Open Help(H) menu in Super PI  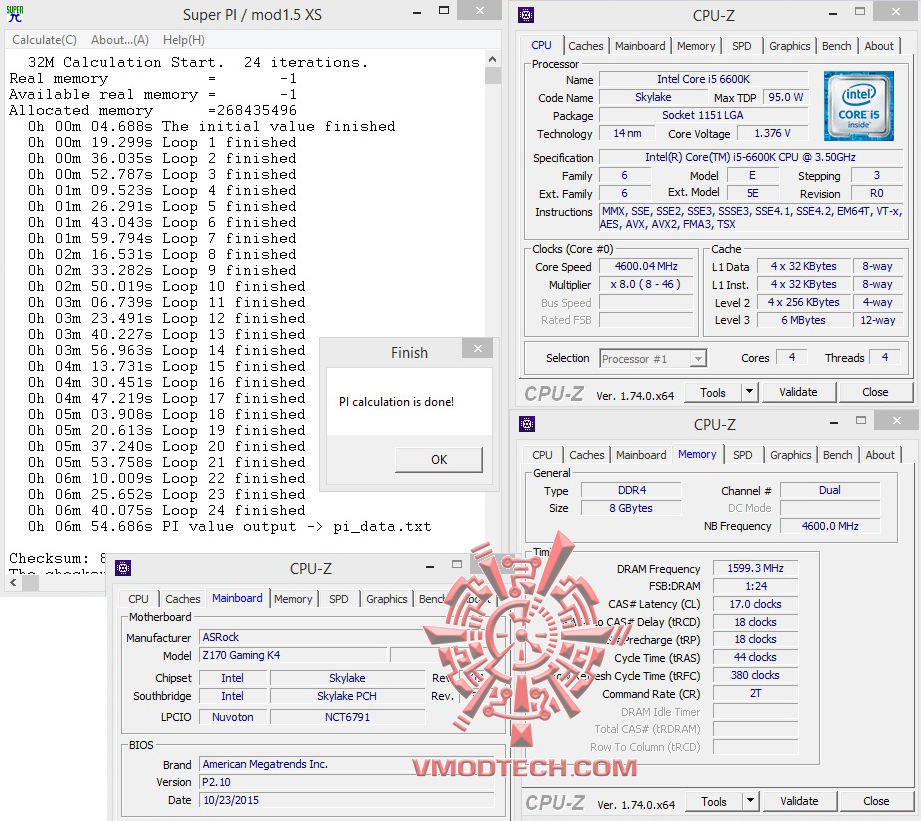[x=184, y=40]
